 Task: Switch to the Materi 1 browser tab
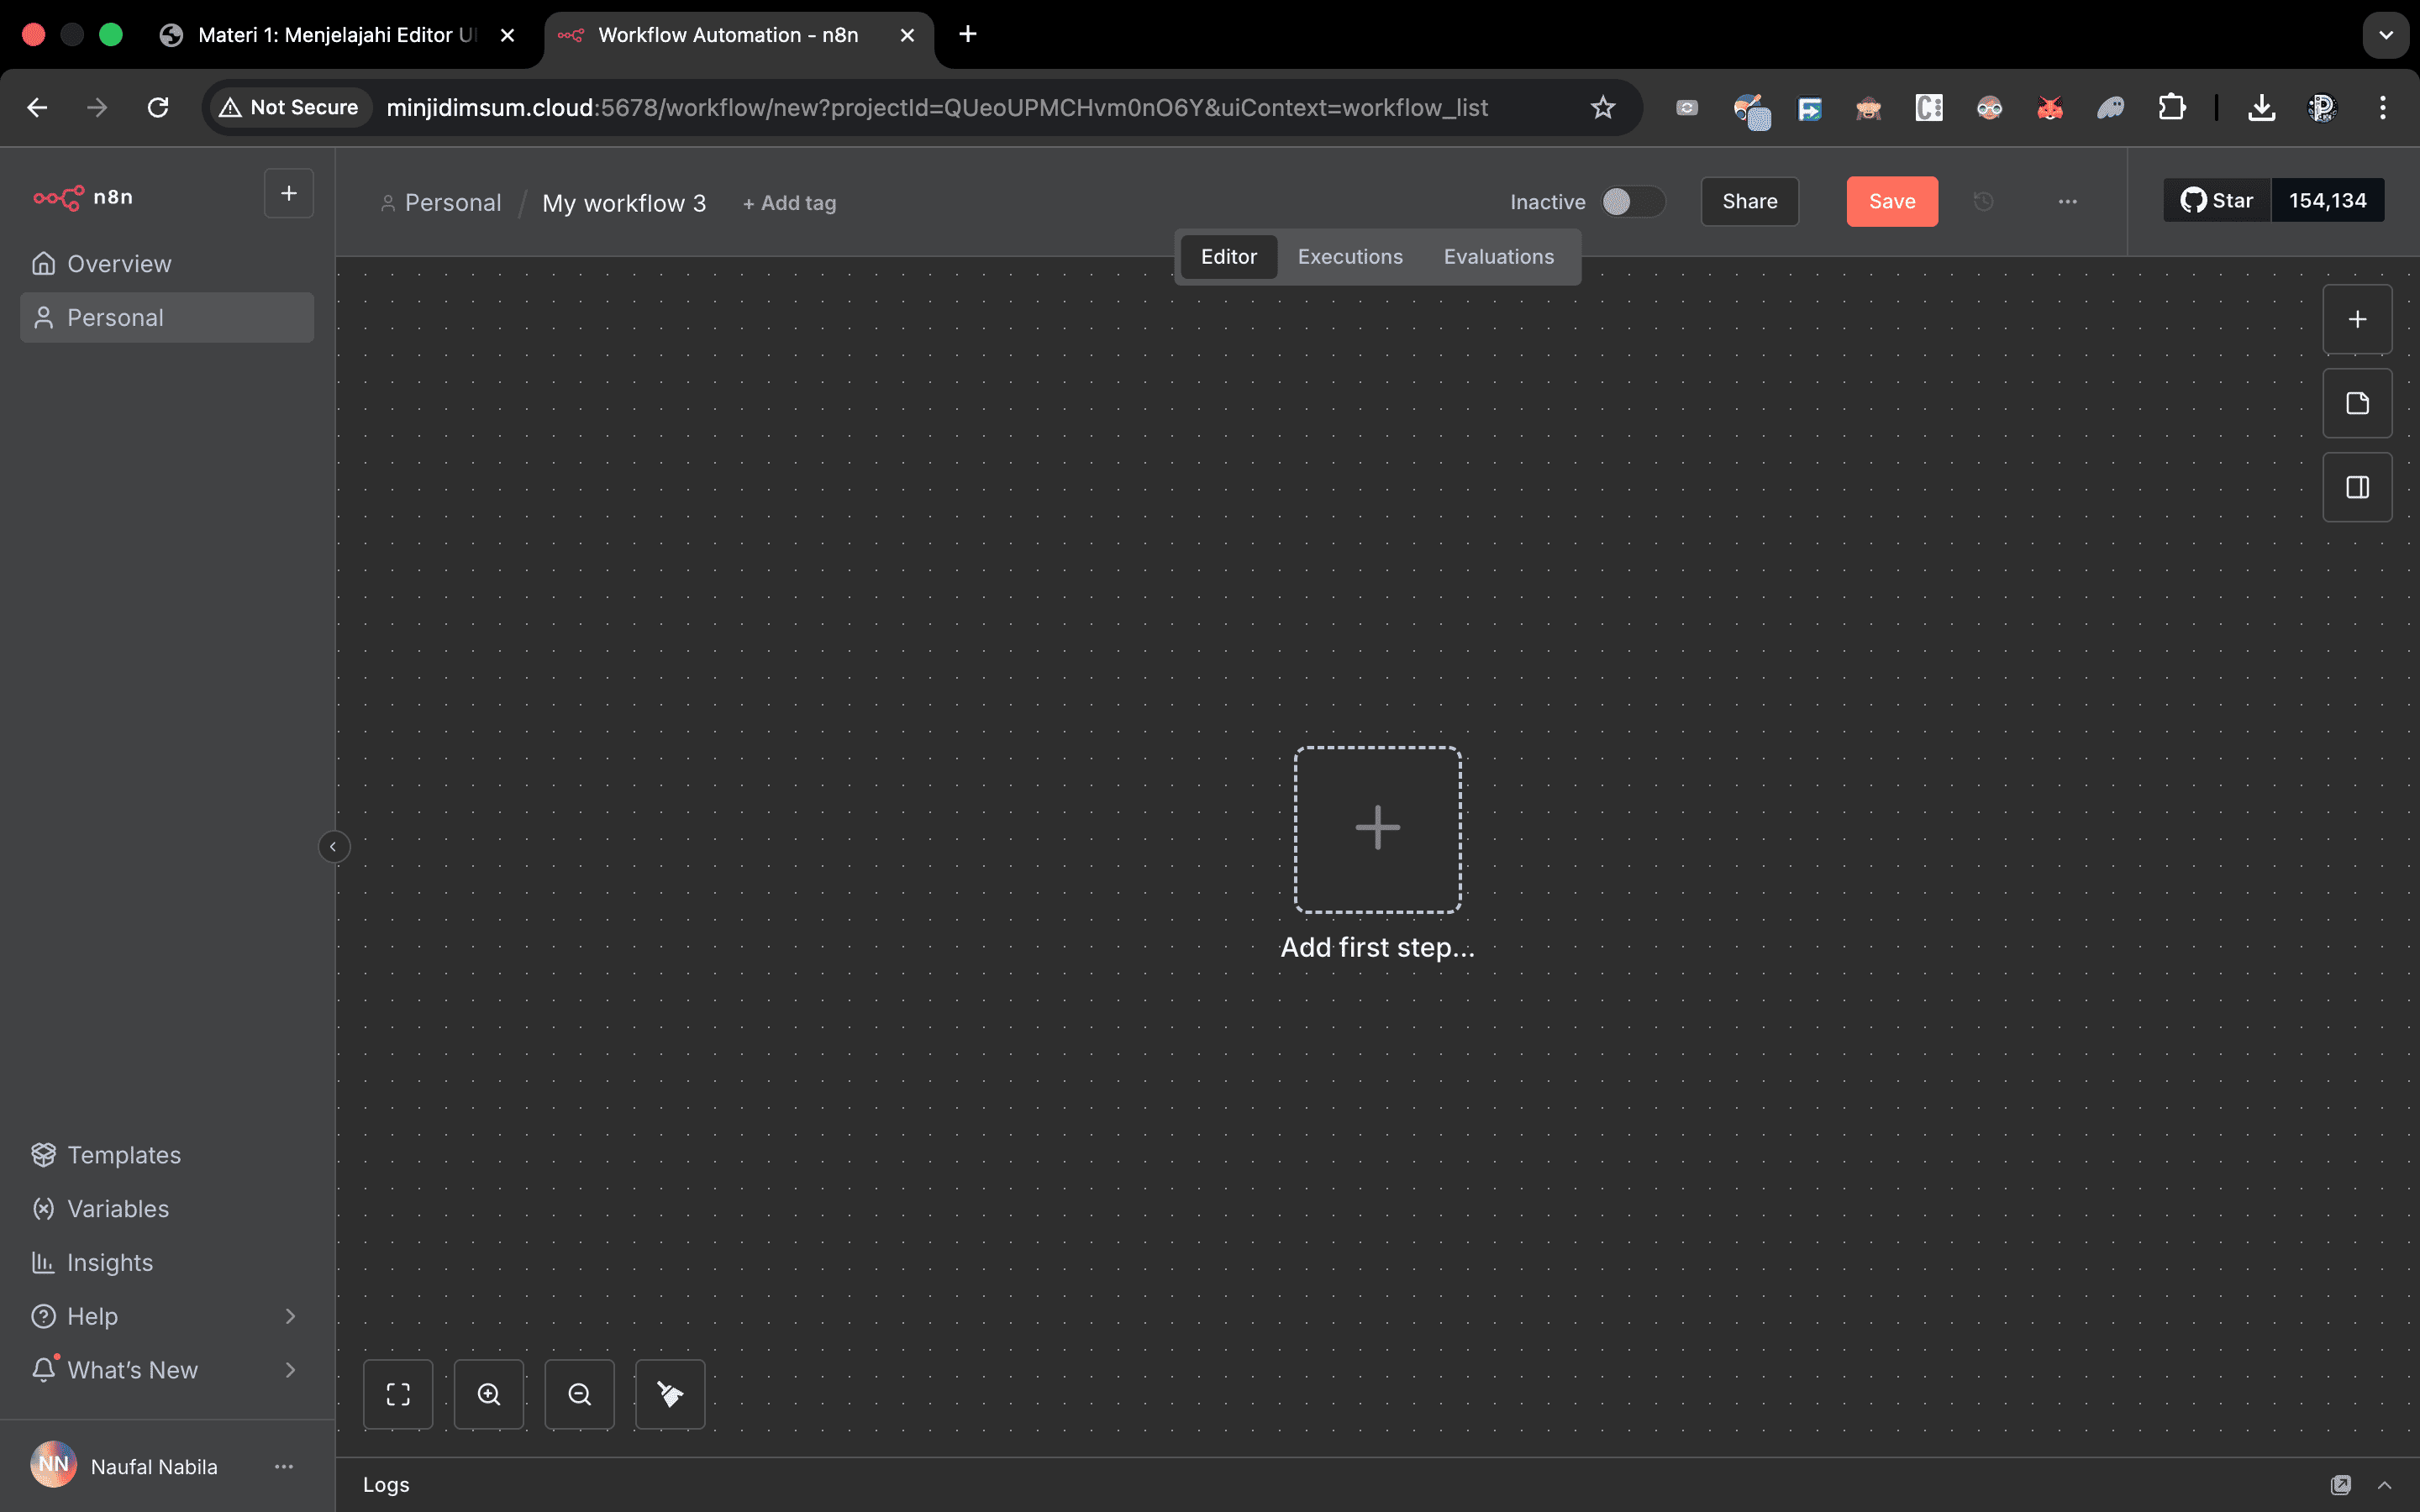337,35
